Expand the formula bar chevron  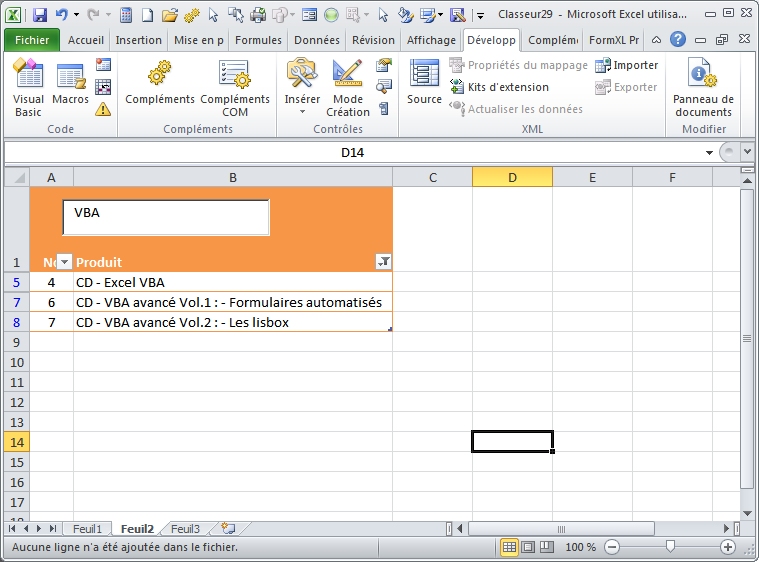pyautogui.click(x=747, y=152)
